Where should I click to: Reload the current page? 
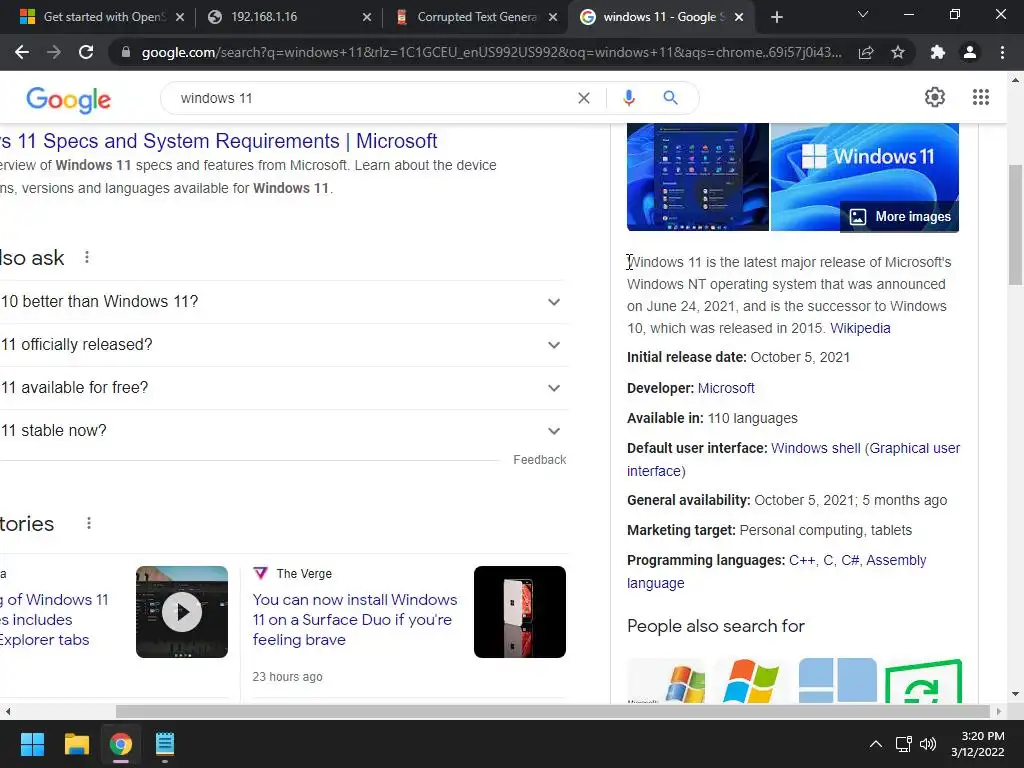(x=86, y=52)
